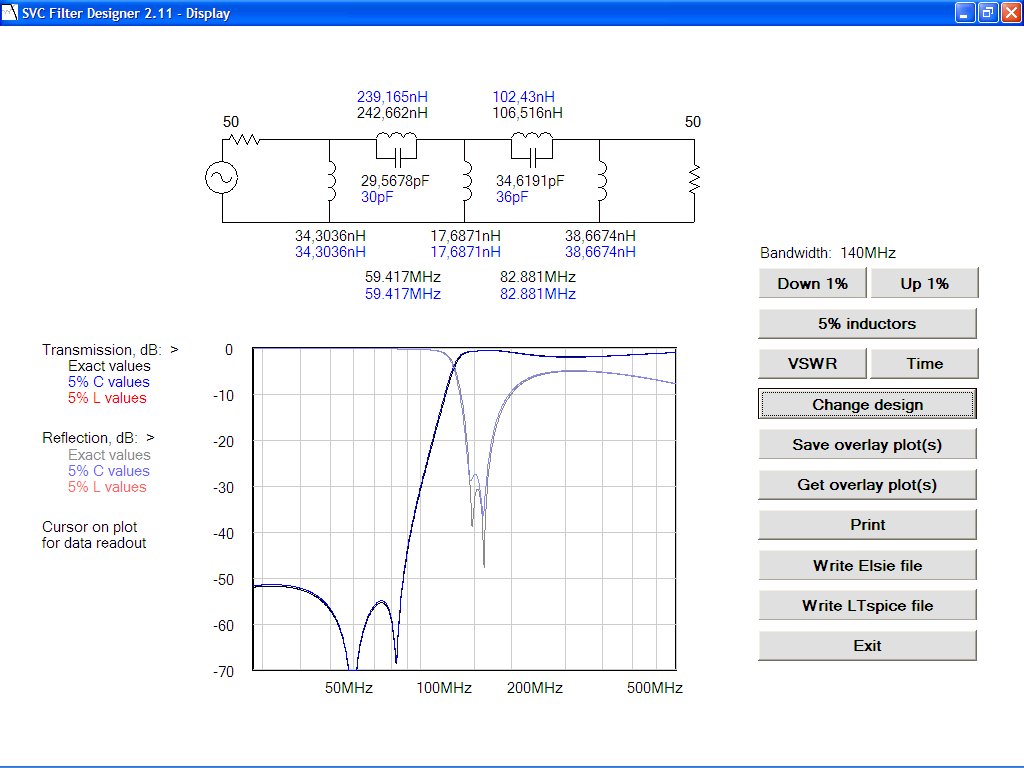Viewport: 1024px width, 768px height.
Task: Restore down the application window
Action: pos(987,13)
